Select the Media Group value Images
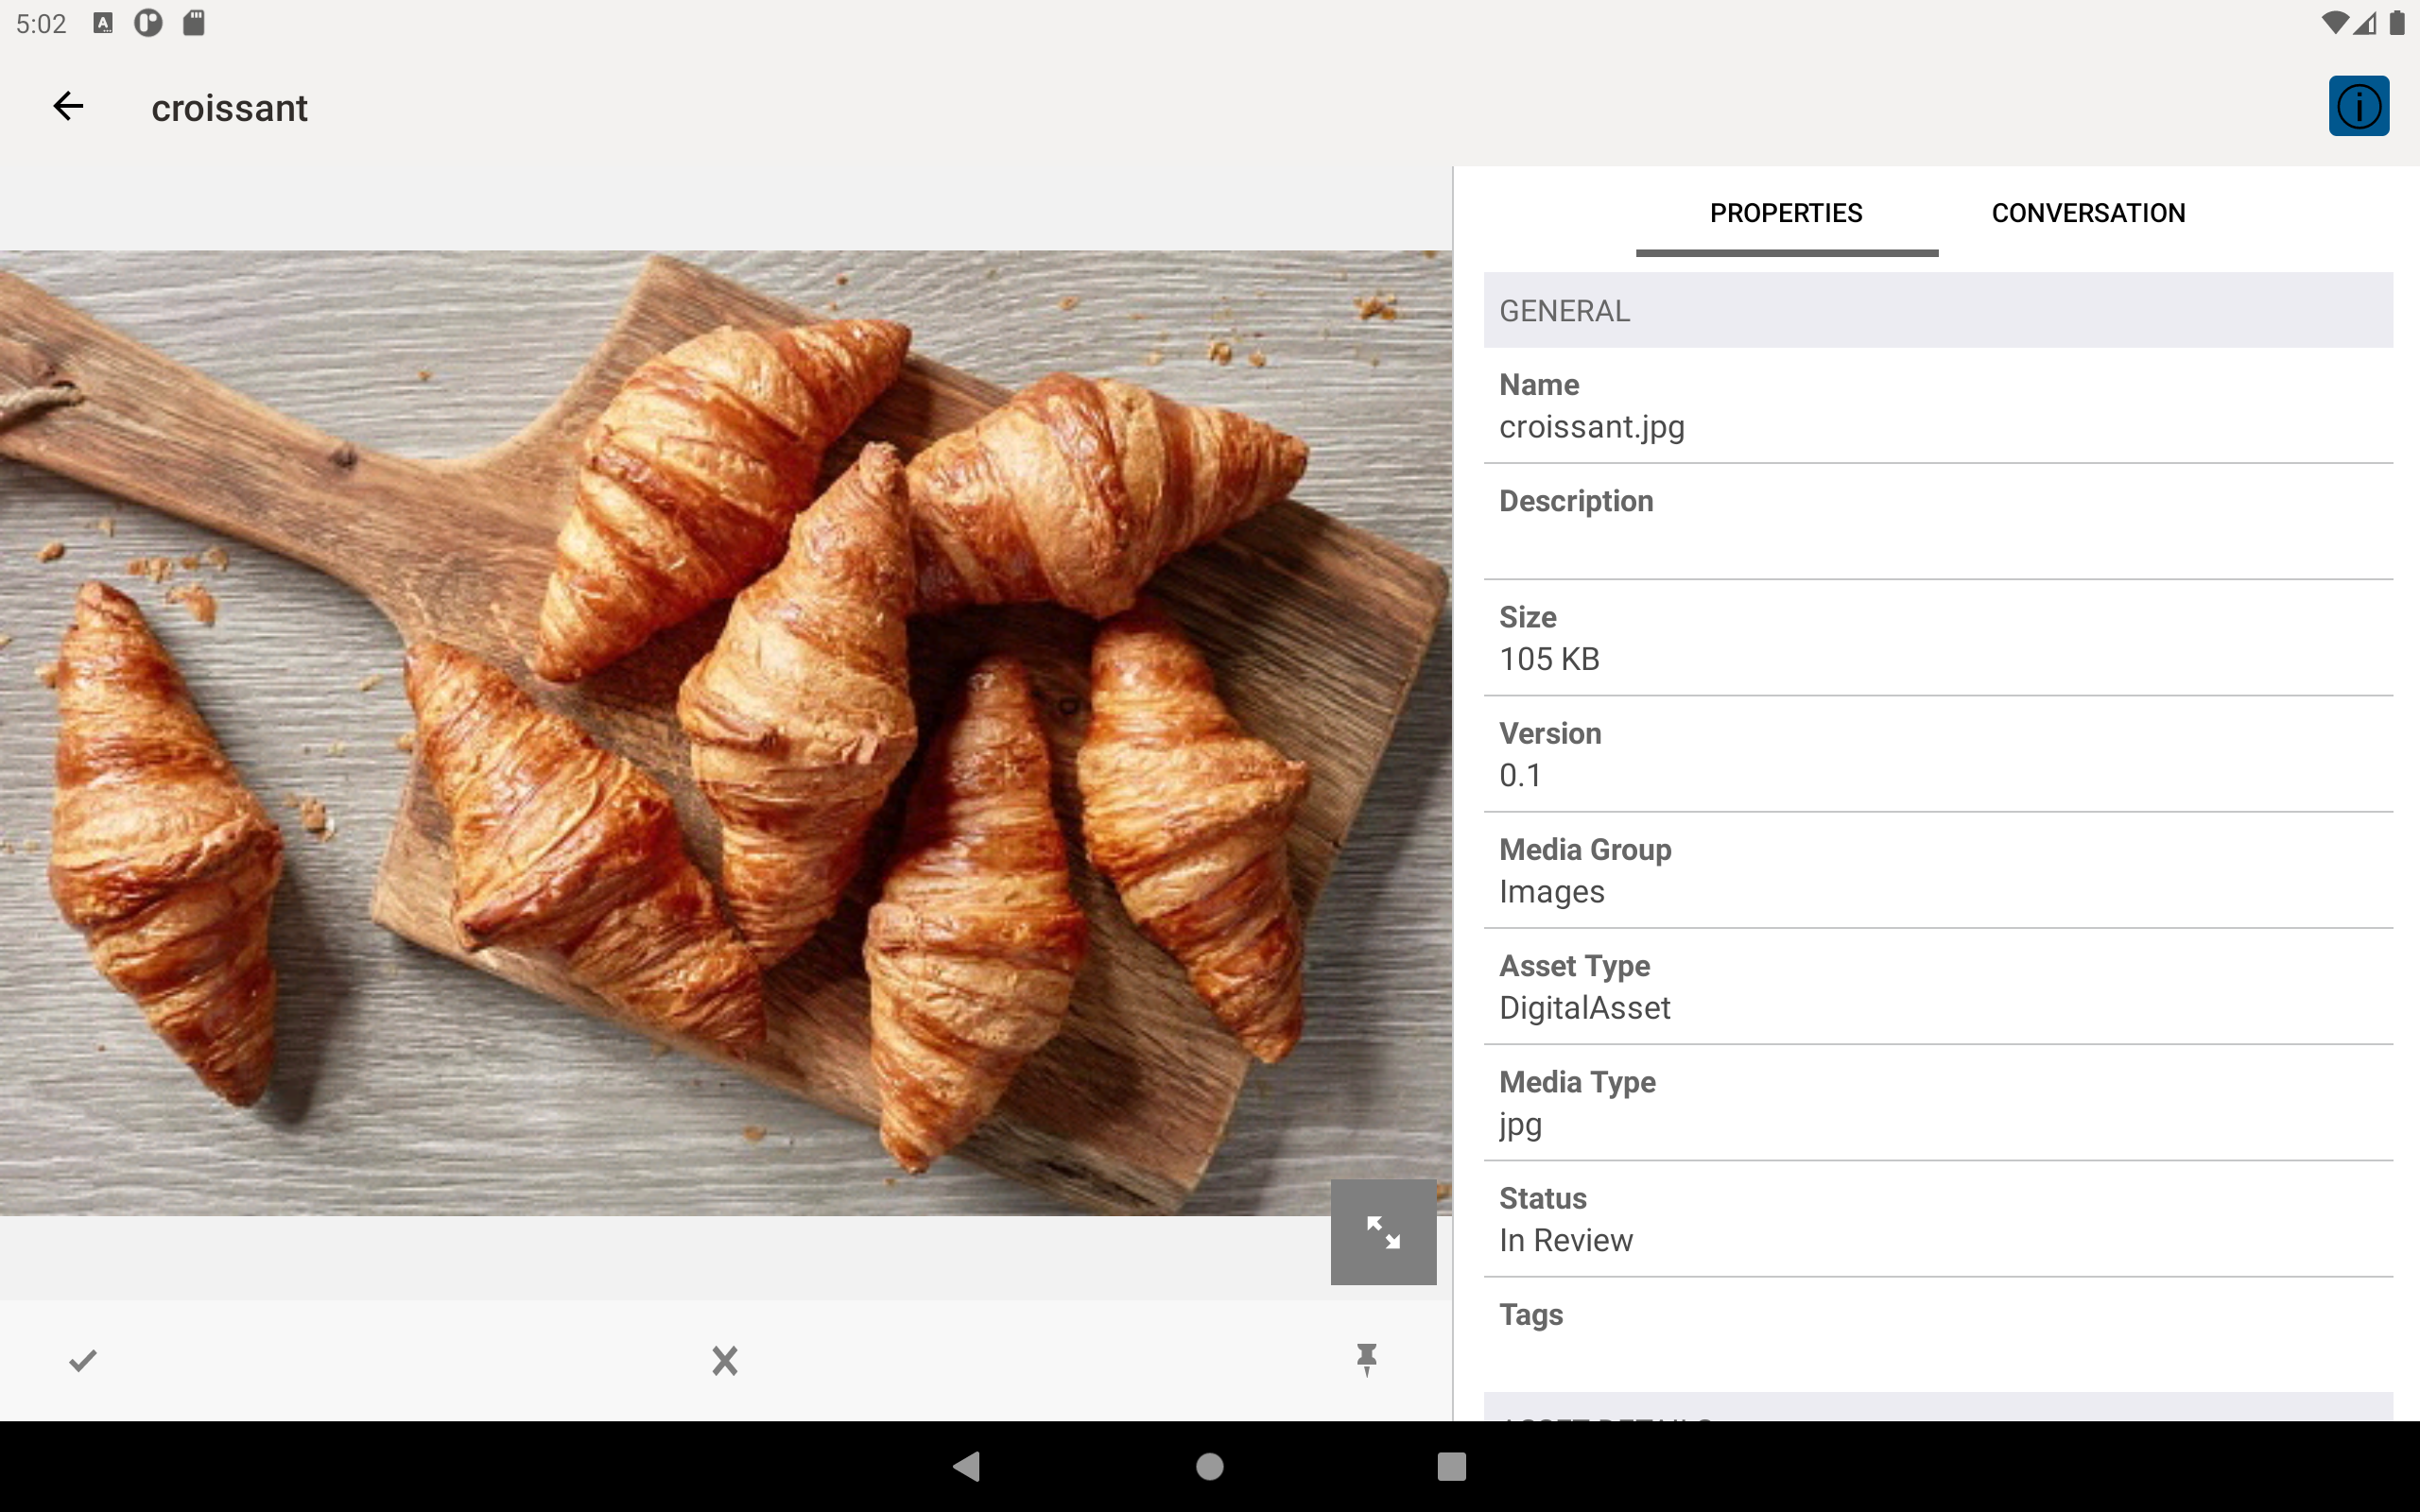2420x1512 pixels. coord(1551,891)
